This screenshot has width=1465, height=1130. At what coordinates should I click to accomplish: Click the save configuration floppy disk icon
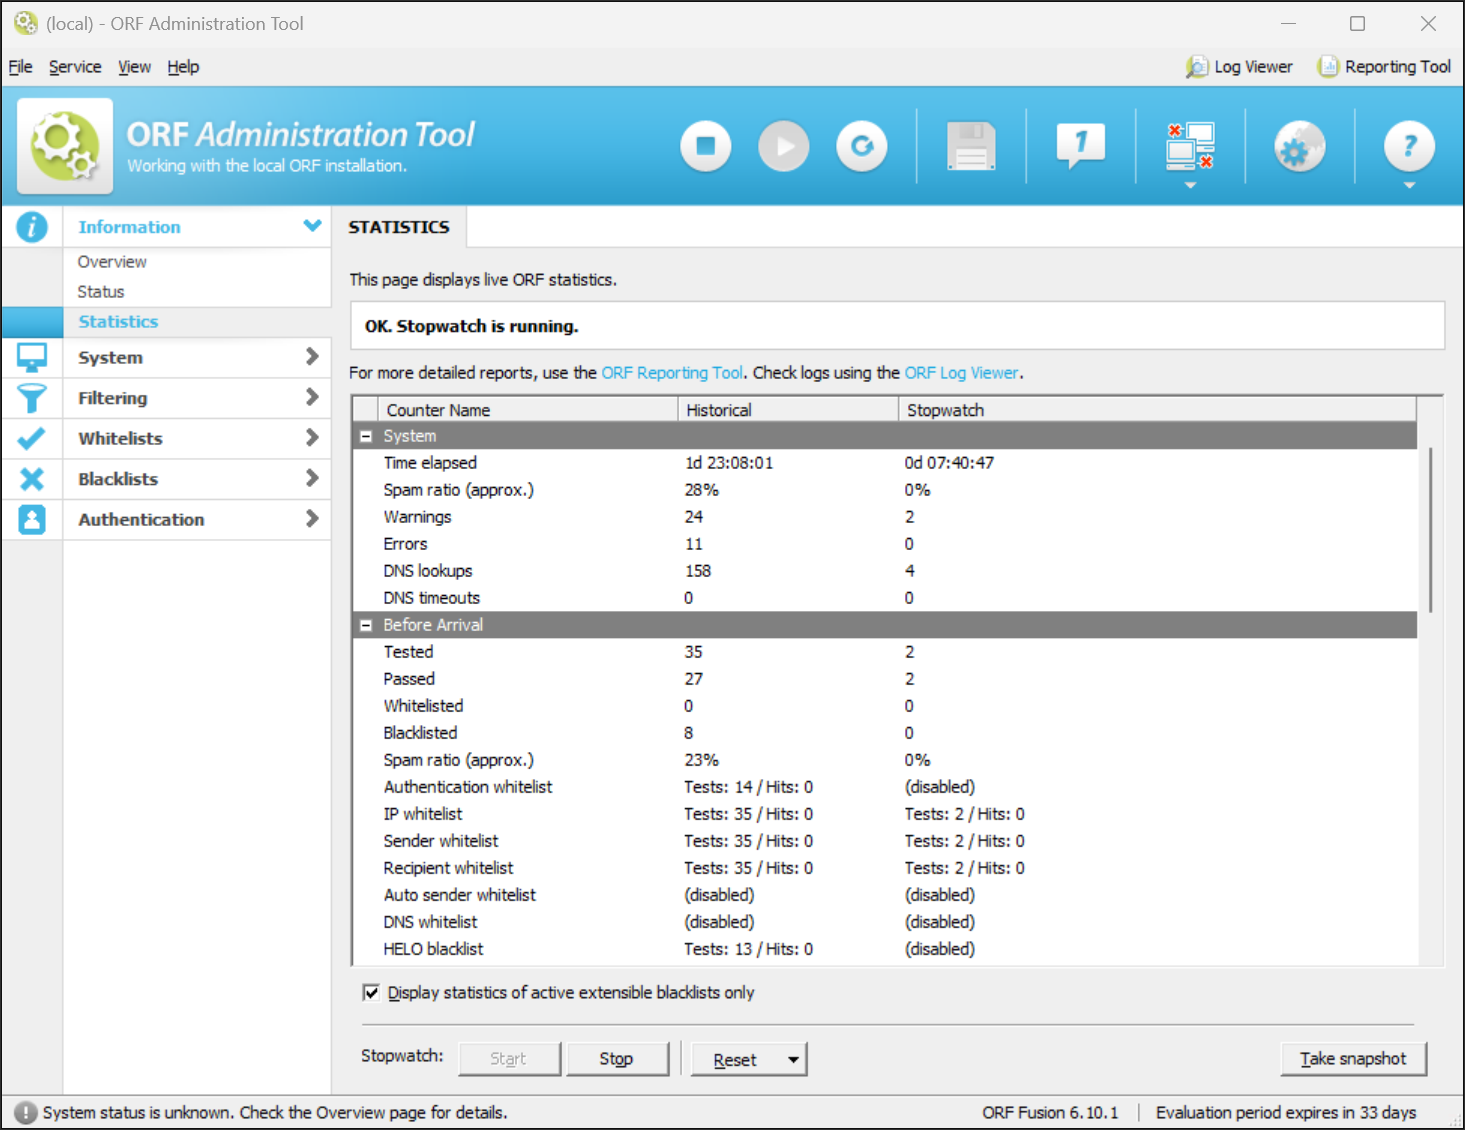click(x=971, y=147)
